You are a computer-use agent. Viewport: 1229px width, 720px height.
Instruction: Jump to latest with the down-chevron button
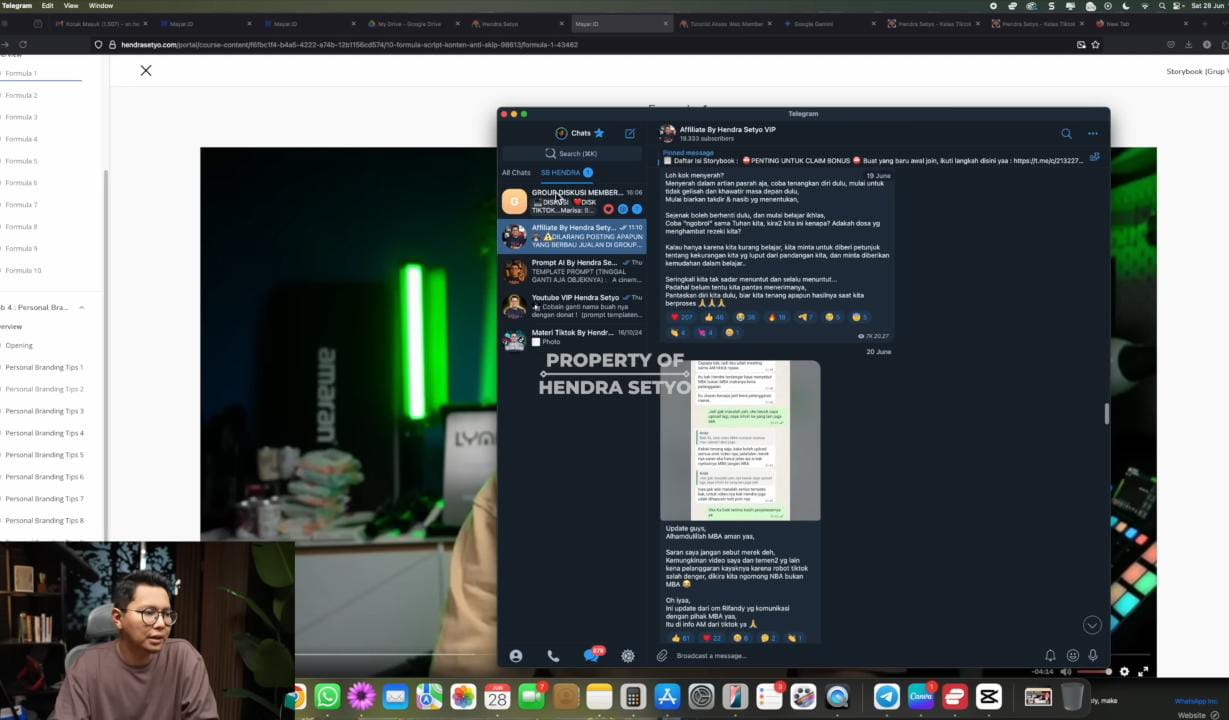[1092, 625]
